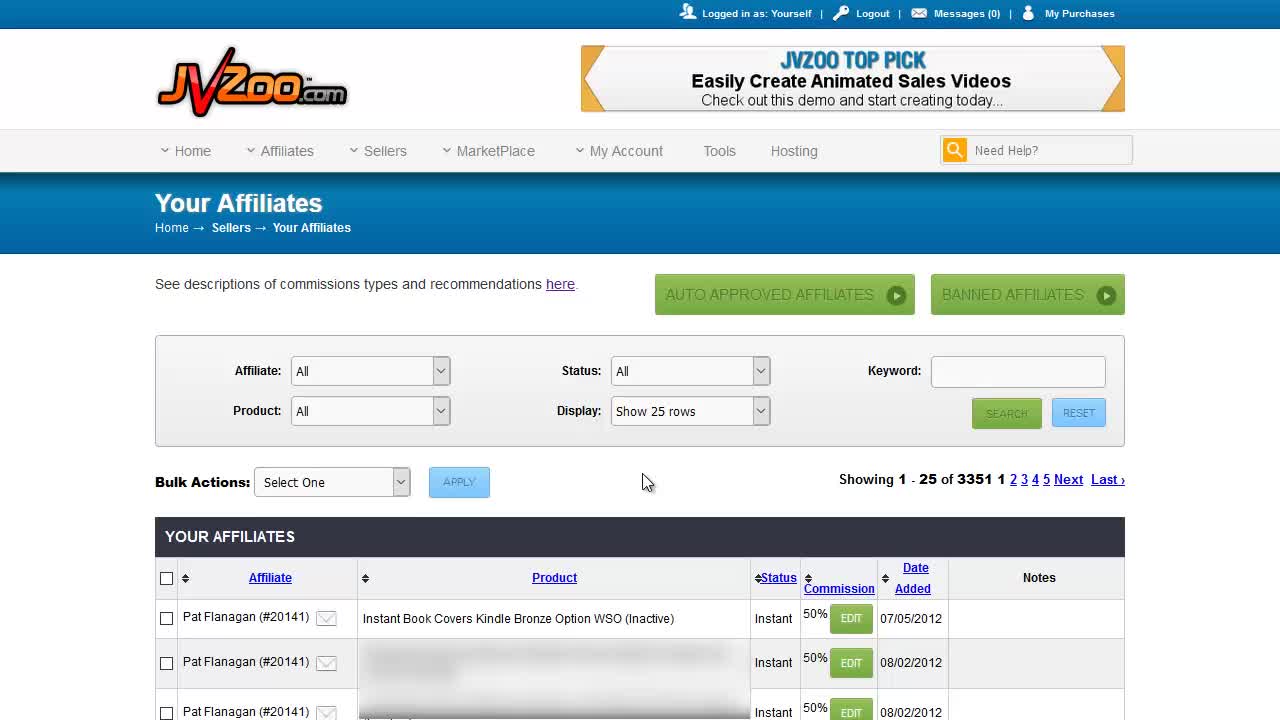Click the key icon next to Logout
The width and height of the screenshot is (1280, 720).
(x=841, y=13)
